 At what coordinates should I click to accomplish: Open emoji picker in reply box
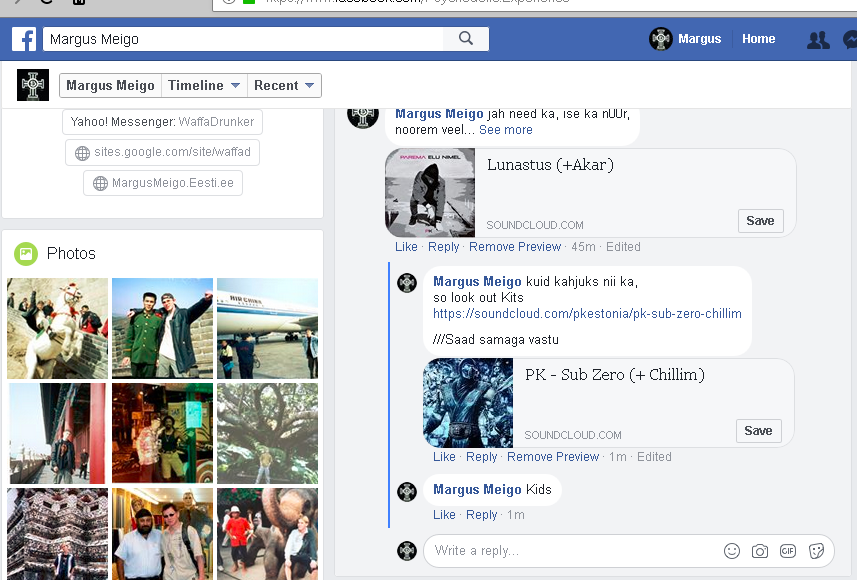click(732, 550)
